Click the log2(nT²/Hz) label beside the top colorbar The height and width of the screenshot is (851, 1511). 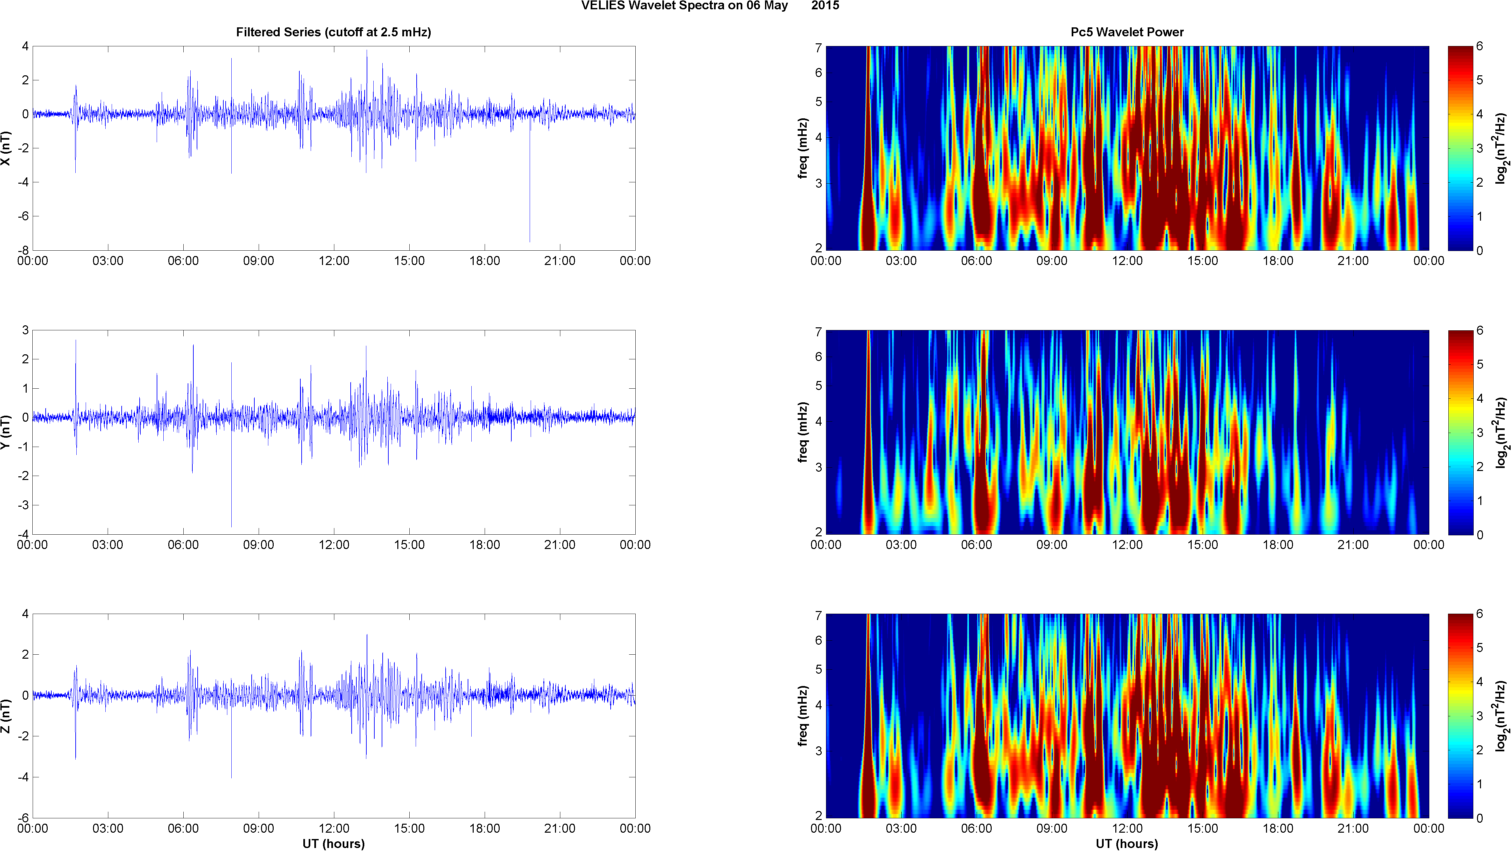coord(1502,148)
